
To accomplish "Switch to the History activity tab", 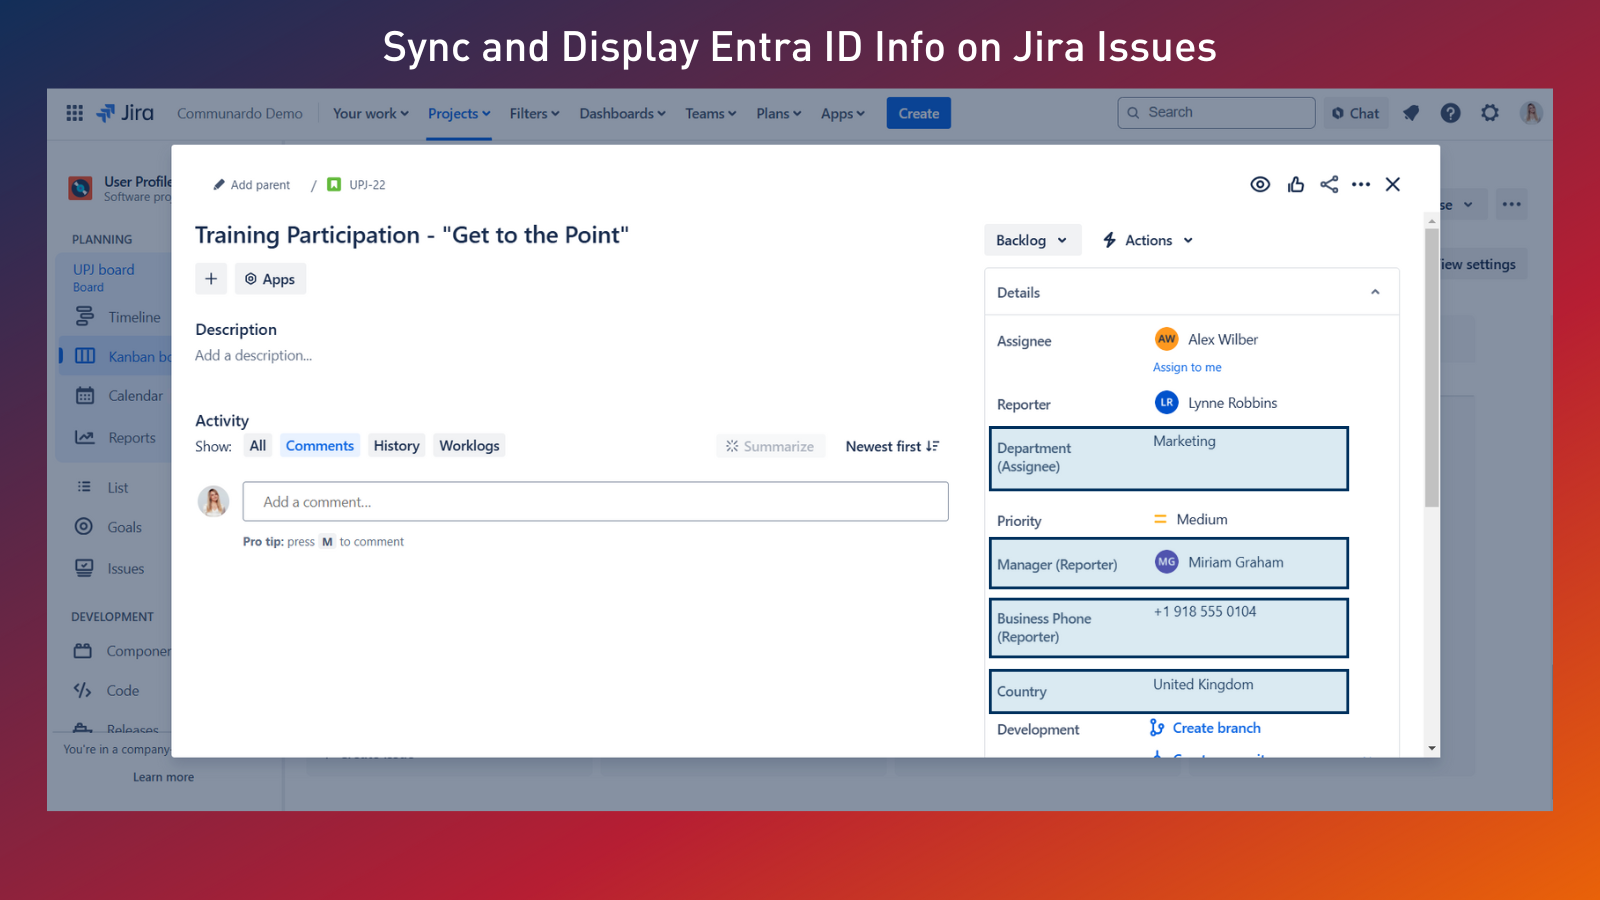I will click(x=396, y=446).
